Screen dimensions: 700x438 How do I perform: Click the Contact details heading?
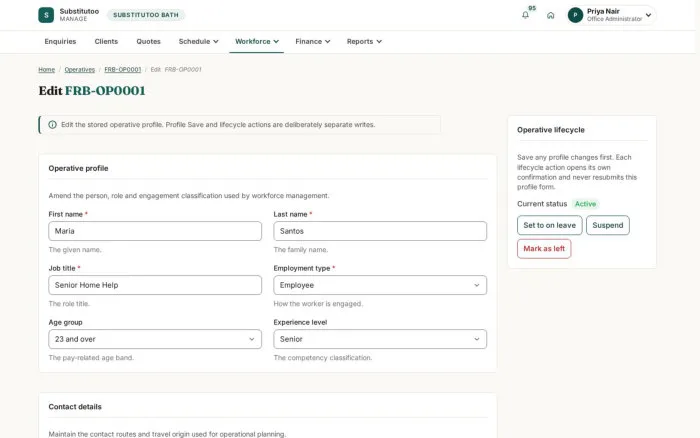click(75, 407)
